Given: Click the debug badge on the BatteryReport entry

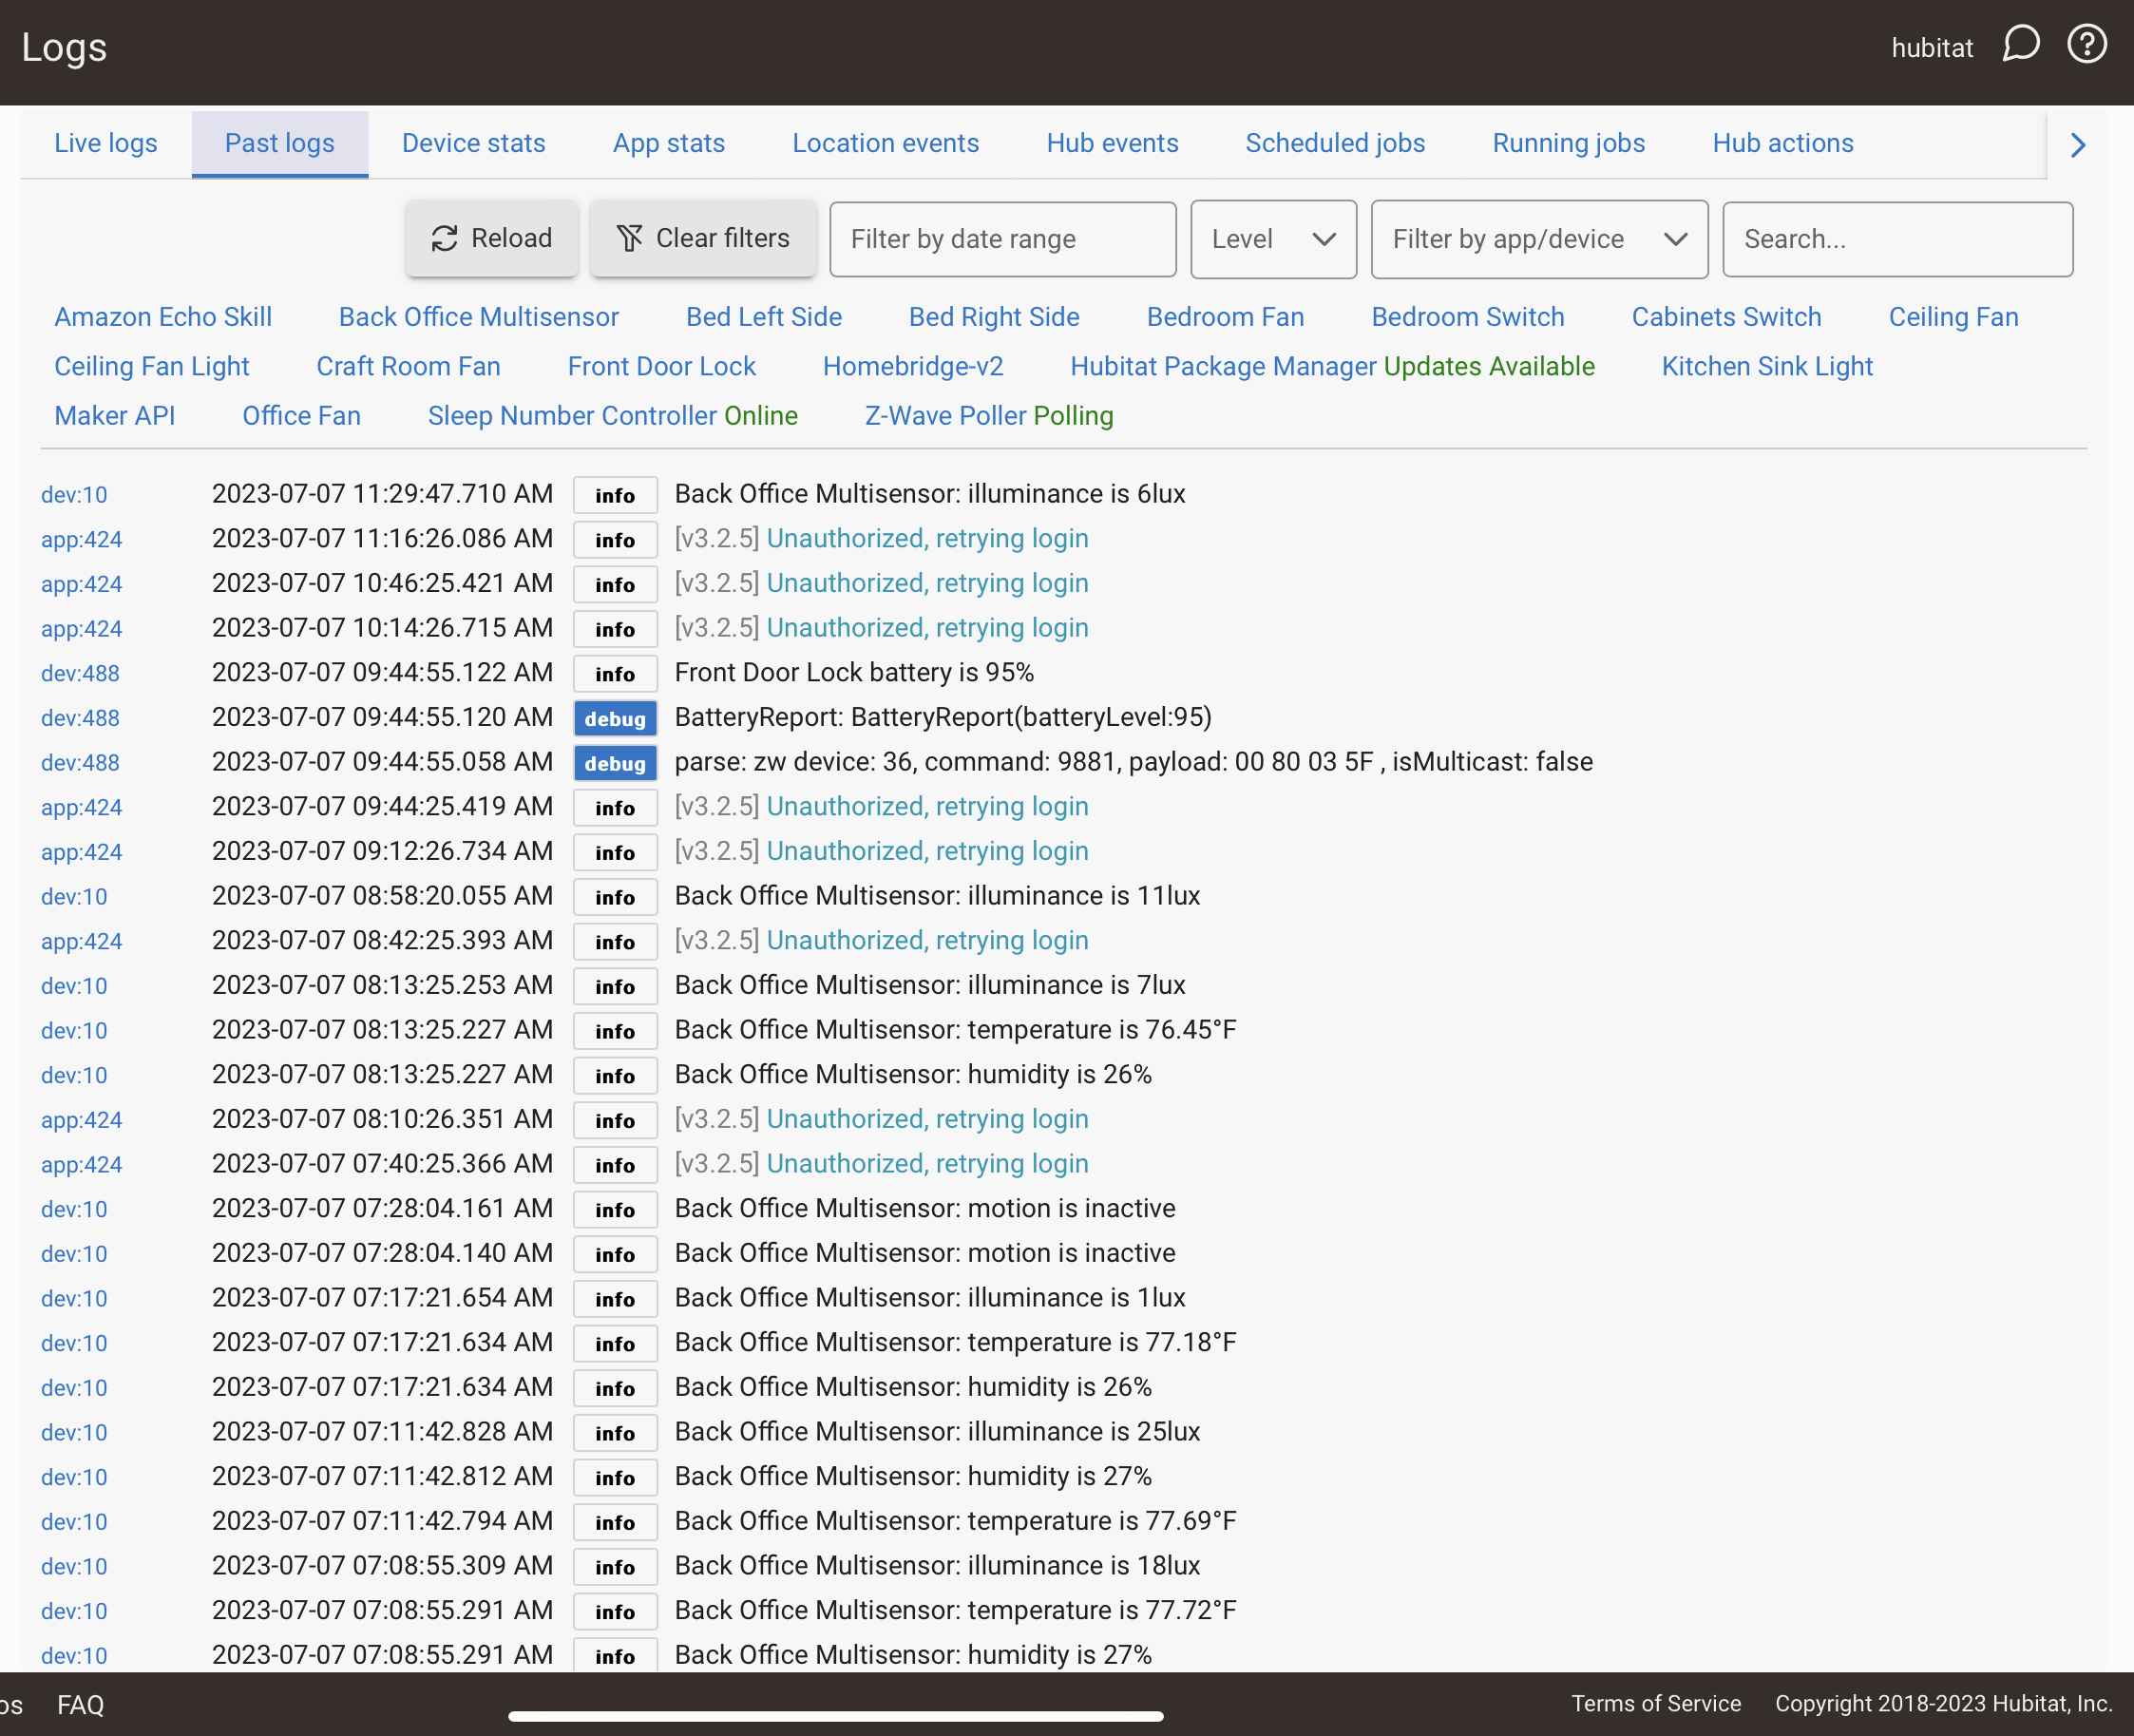Looking at the screenshot, I should 615,718.
